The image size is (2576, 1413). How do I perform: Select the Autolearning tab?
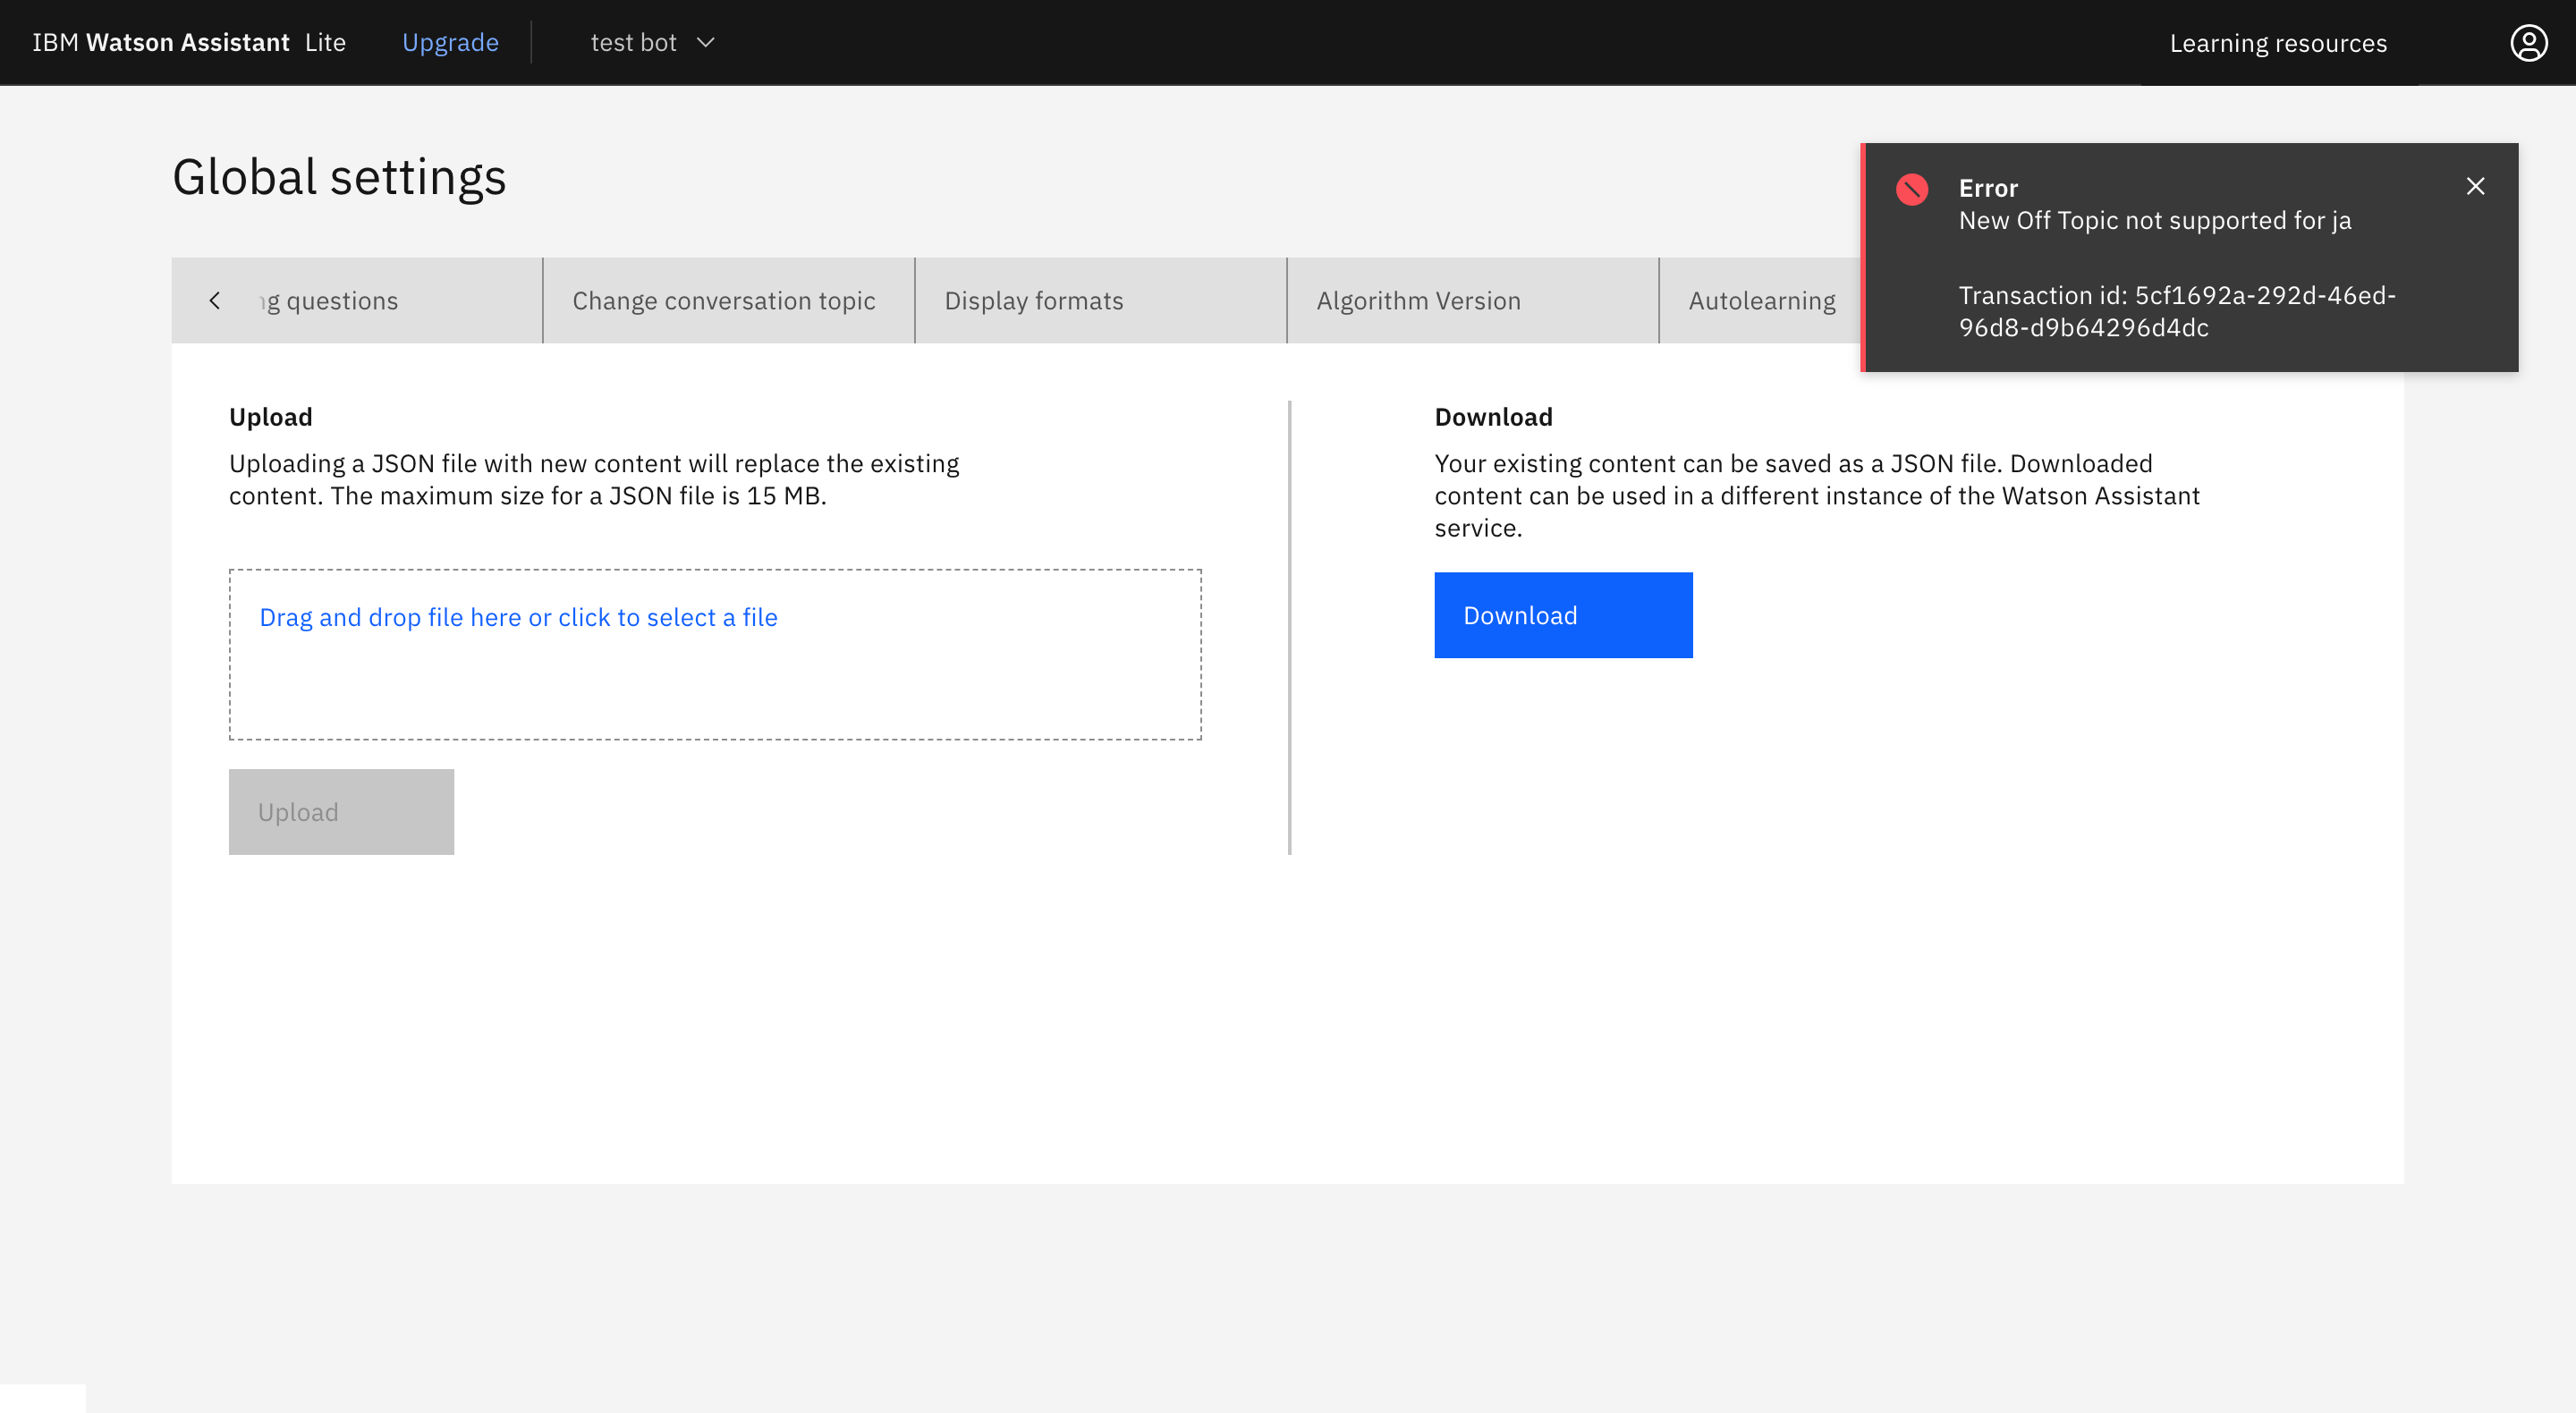tap(1762, 301)
